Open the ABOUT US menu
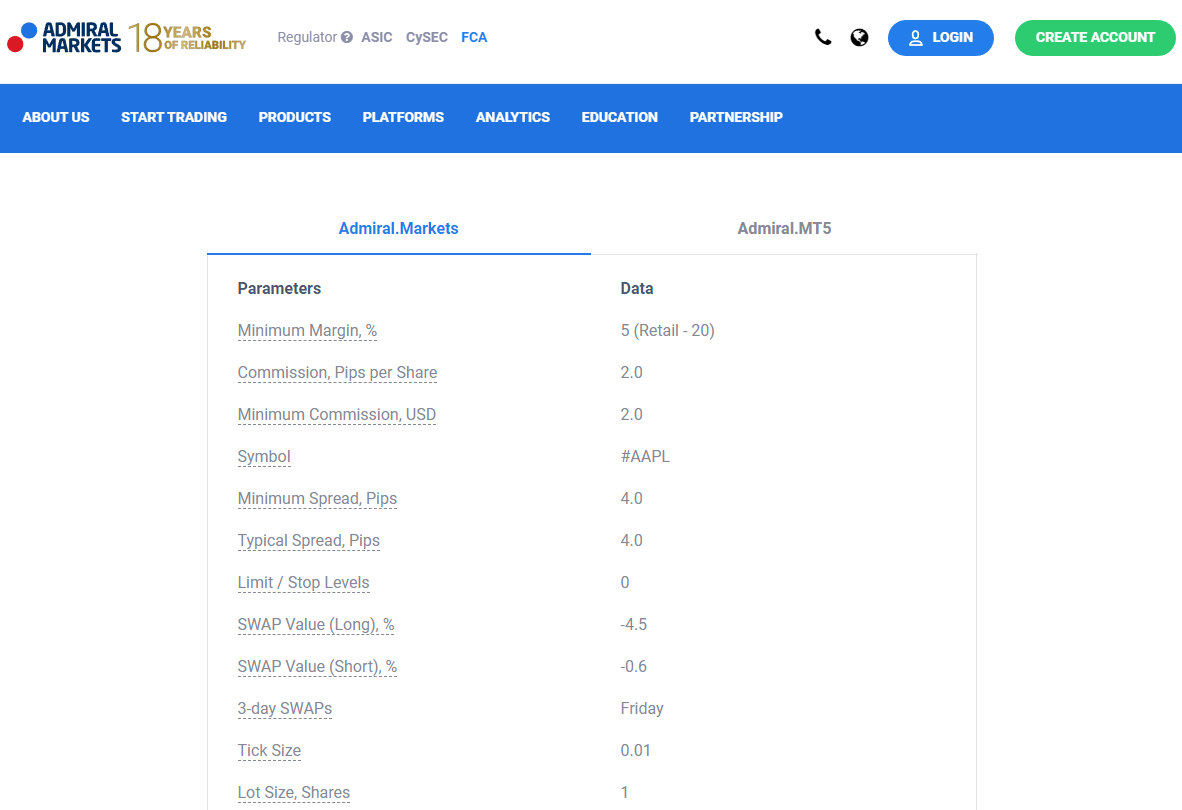Screen dimensions: 1182x810 (x=56, y=117)
